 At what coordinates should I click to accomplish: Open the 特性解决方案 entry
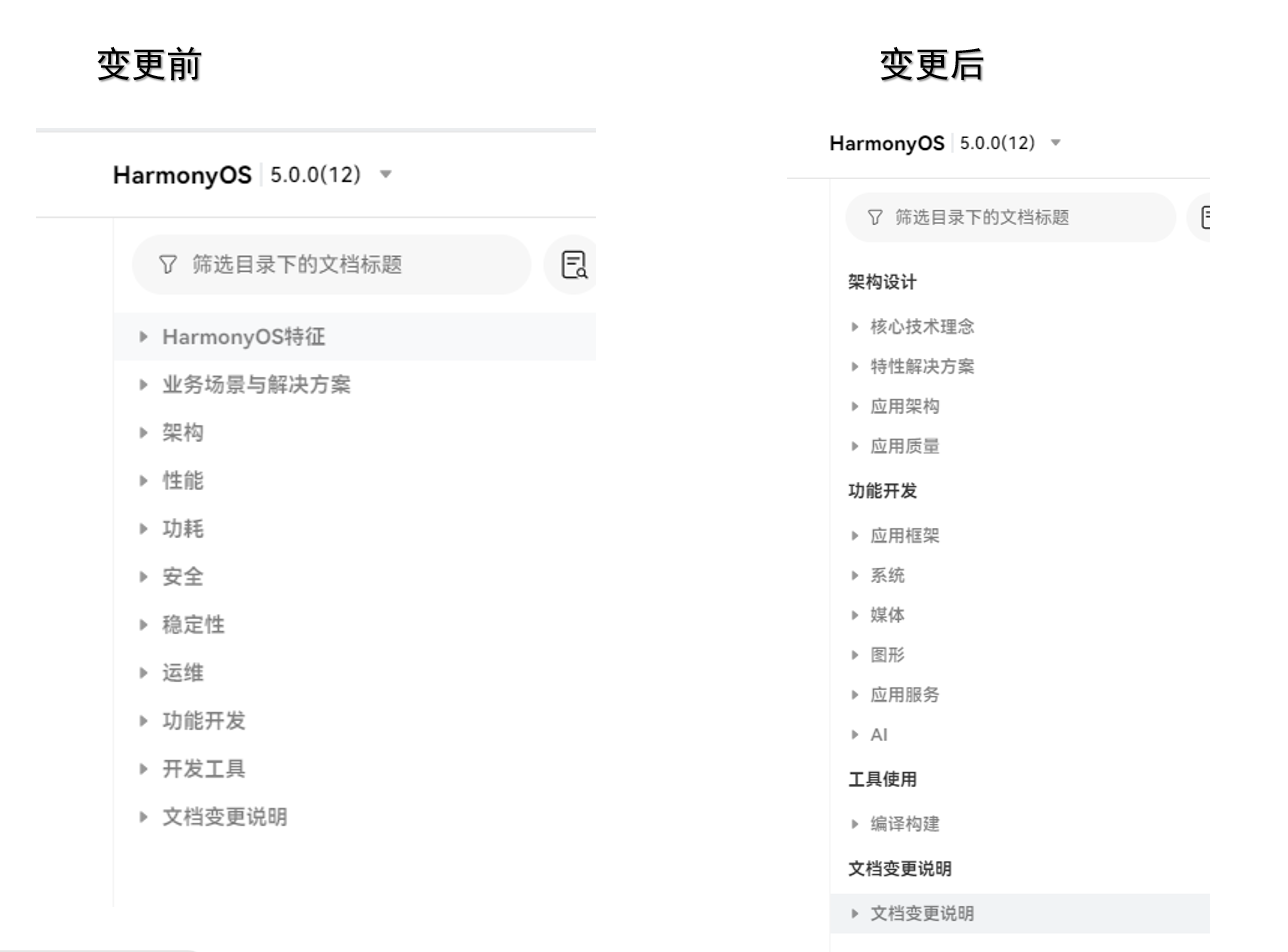point(922,367)
